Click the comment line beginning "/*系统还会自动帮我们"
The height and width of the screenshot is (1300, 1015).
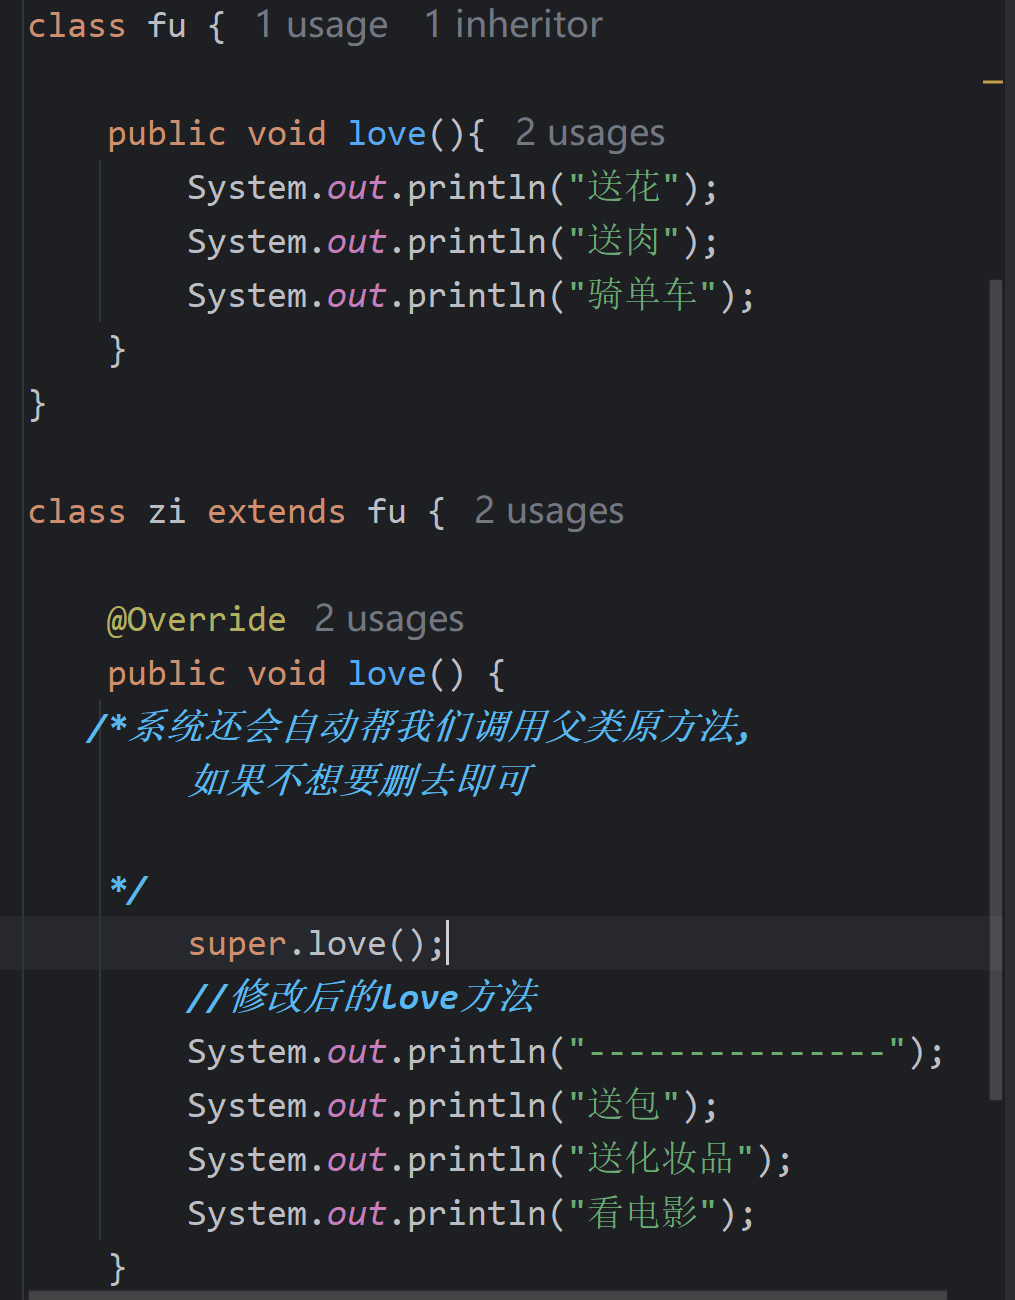[x=419, y=726]
